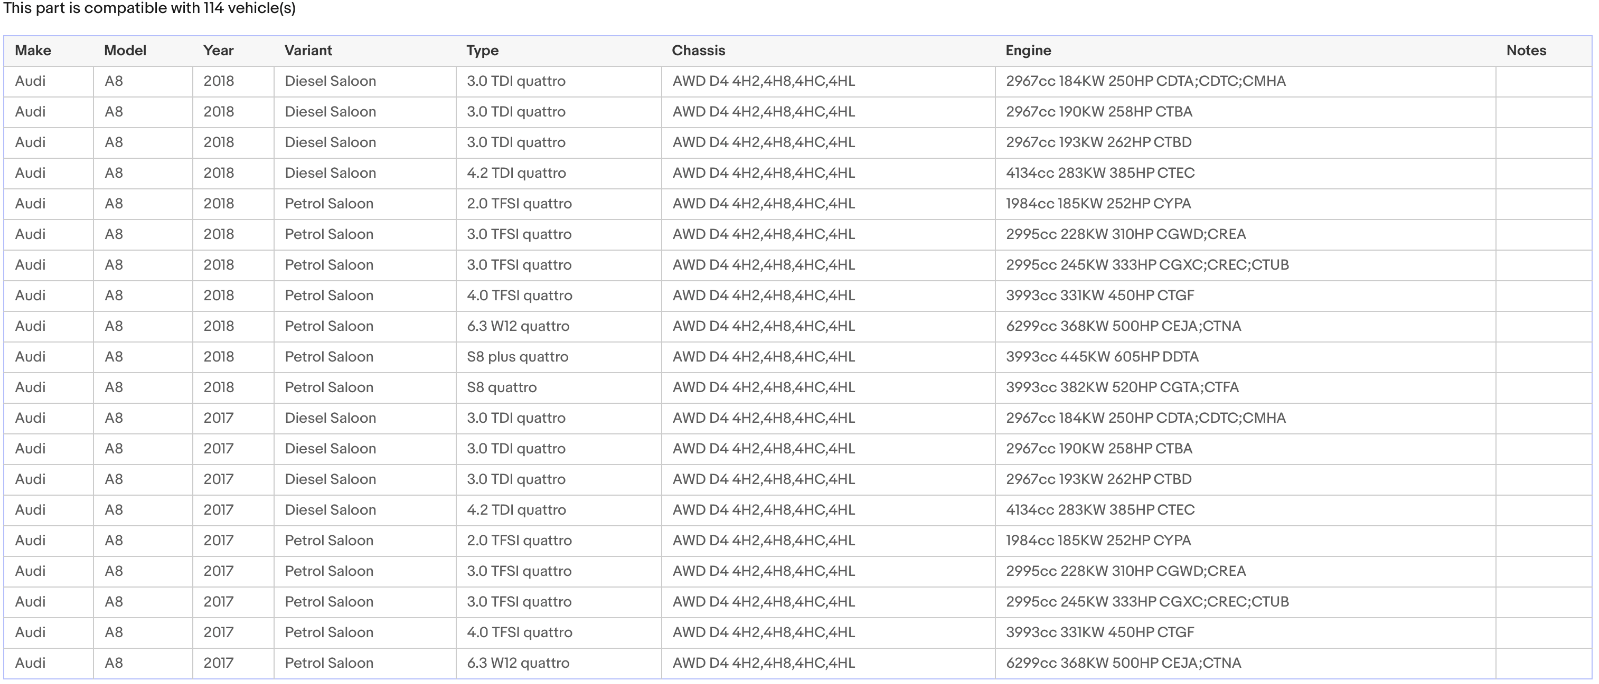The width and height of the screenshot is (1599, 684).
Task: Click '4.2 TDI quattro' in the 2017 row
Action: click(x=516, y=509)
